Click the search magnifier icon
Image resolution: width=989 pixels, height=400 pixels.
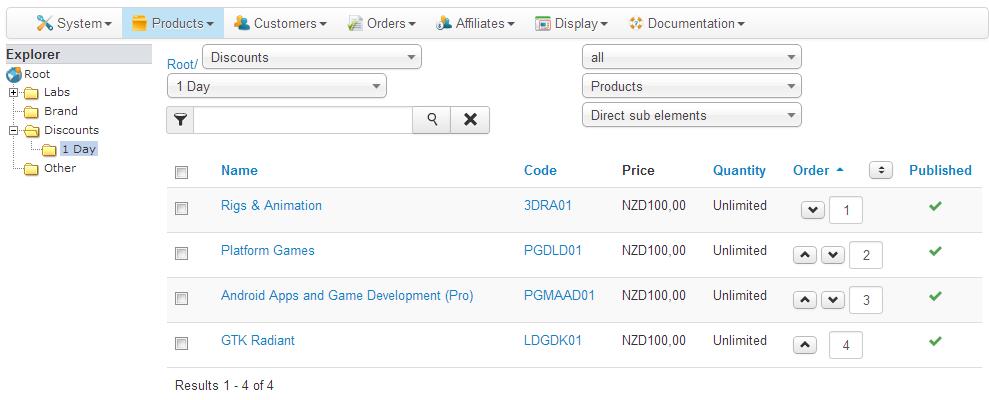(x=432, y=120)
